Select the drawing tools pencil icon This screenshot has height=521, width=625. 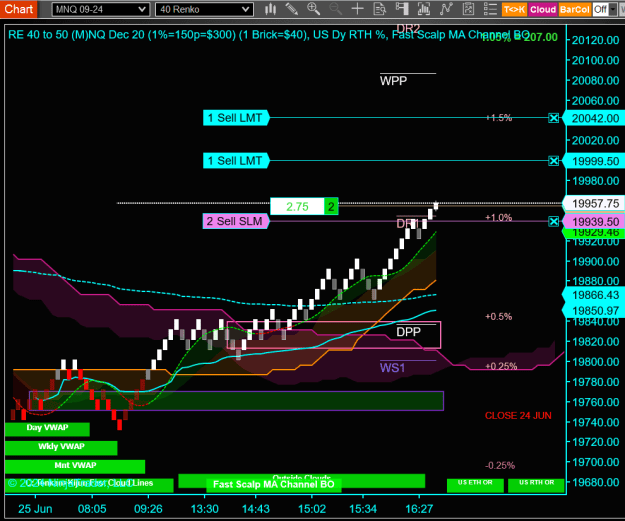[292, 9]
